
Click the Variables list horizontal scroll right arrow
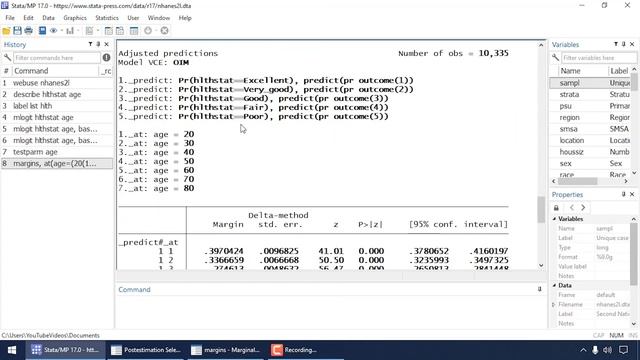[626, 181]
